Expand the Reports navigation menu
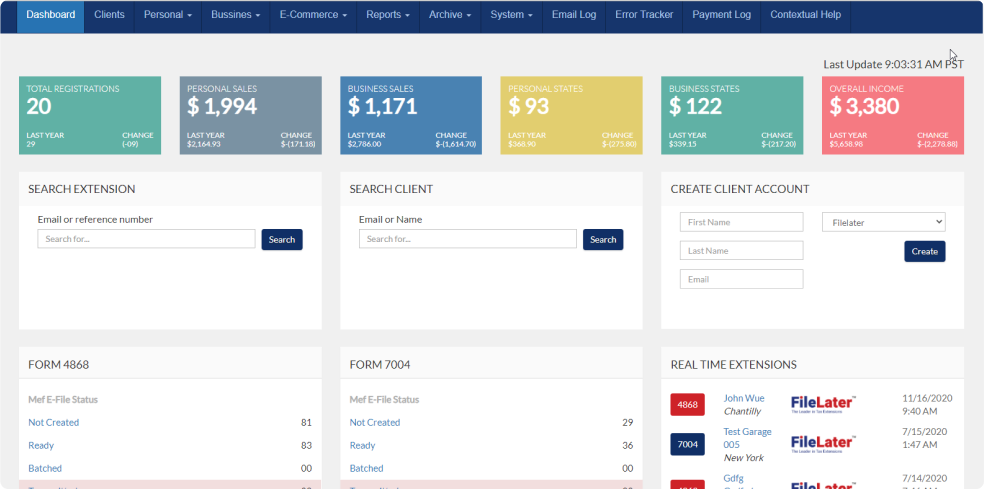Image resolution: width=984 pixels, height=489 pixels. click(x=387, y=15)
